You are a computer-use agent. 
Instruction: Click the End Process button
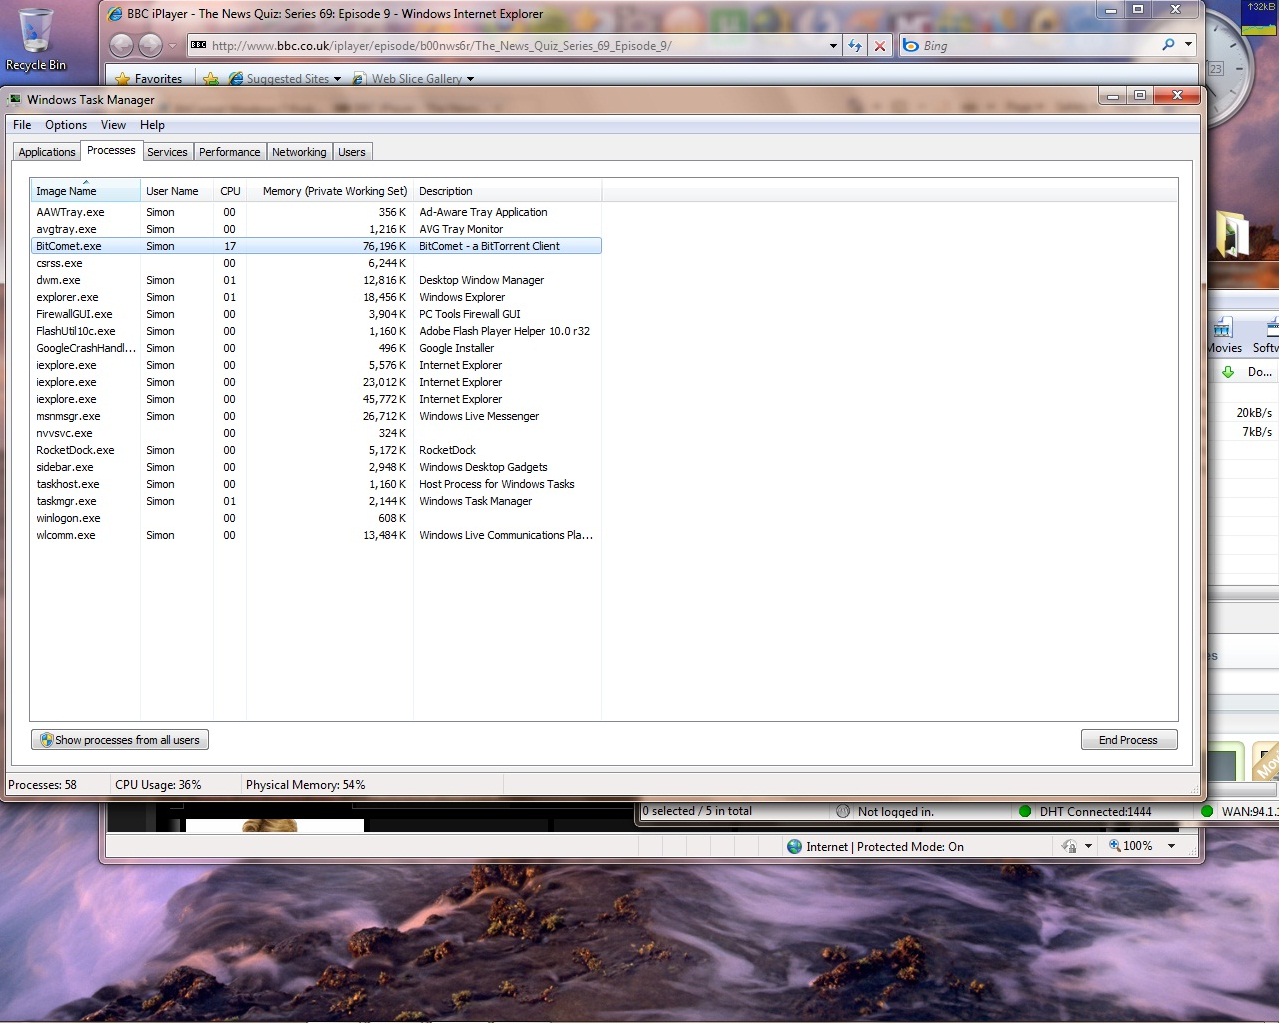1129,741
